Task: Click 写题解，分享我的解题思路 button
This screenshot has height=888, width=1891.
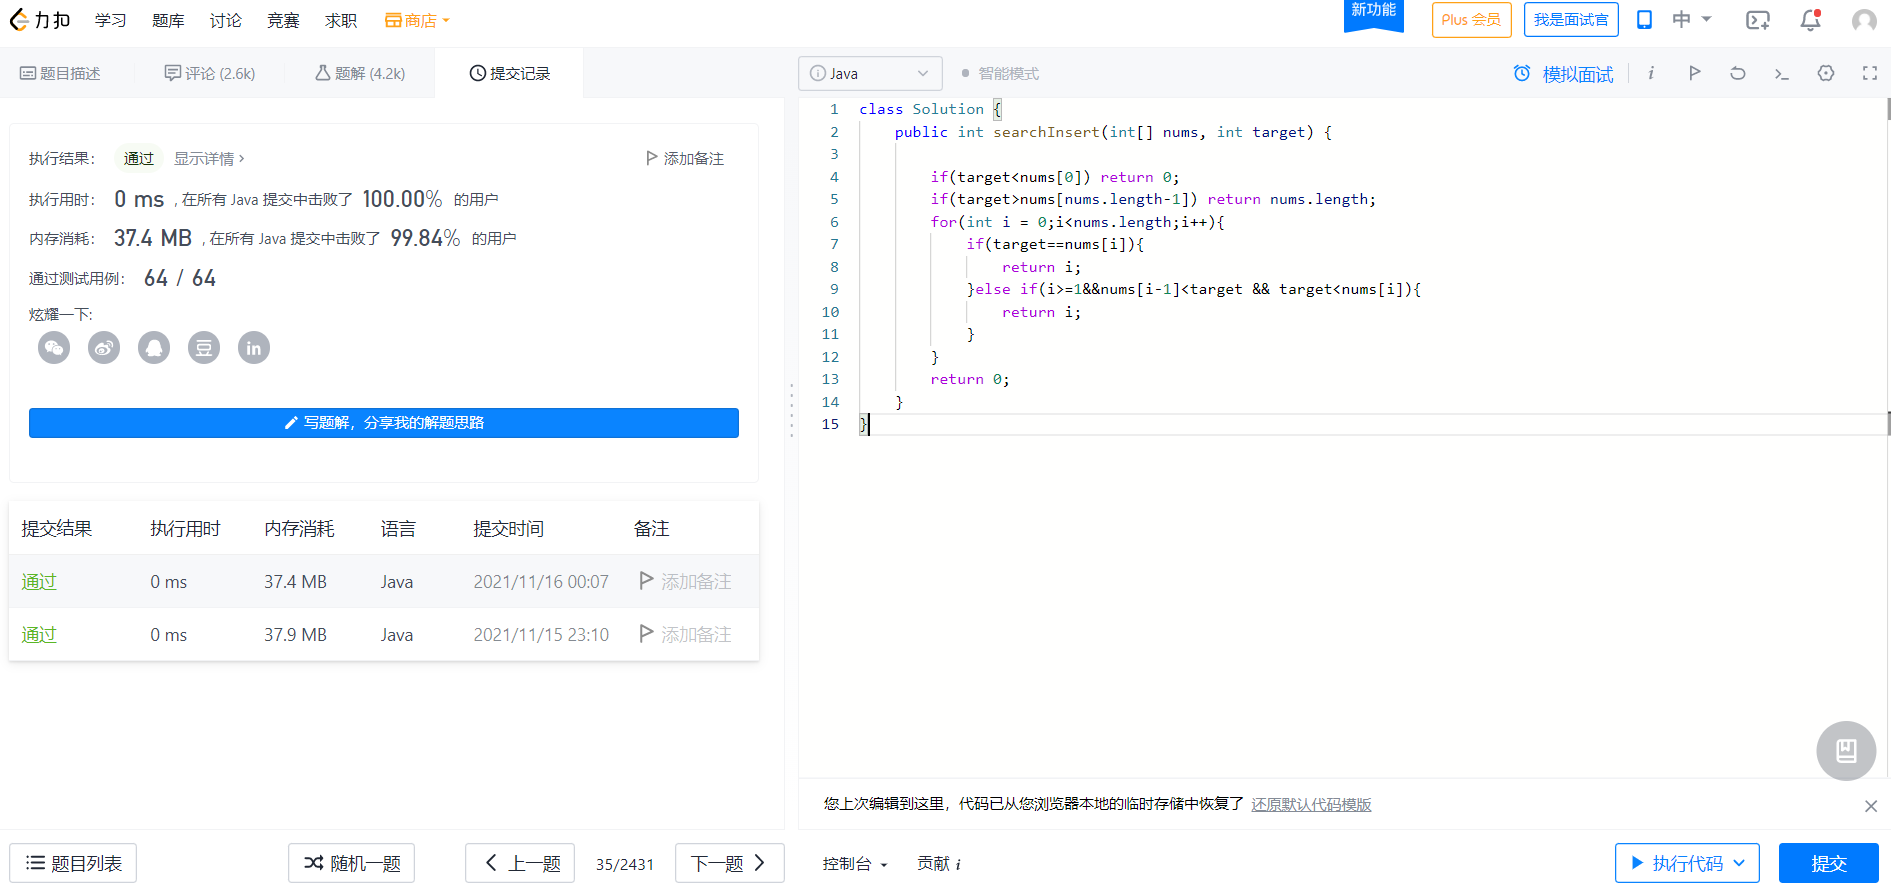Action: [384, 423]
